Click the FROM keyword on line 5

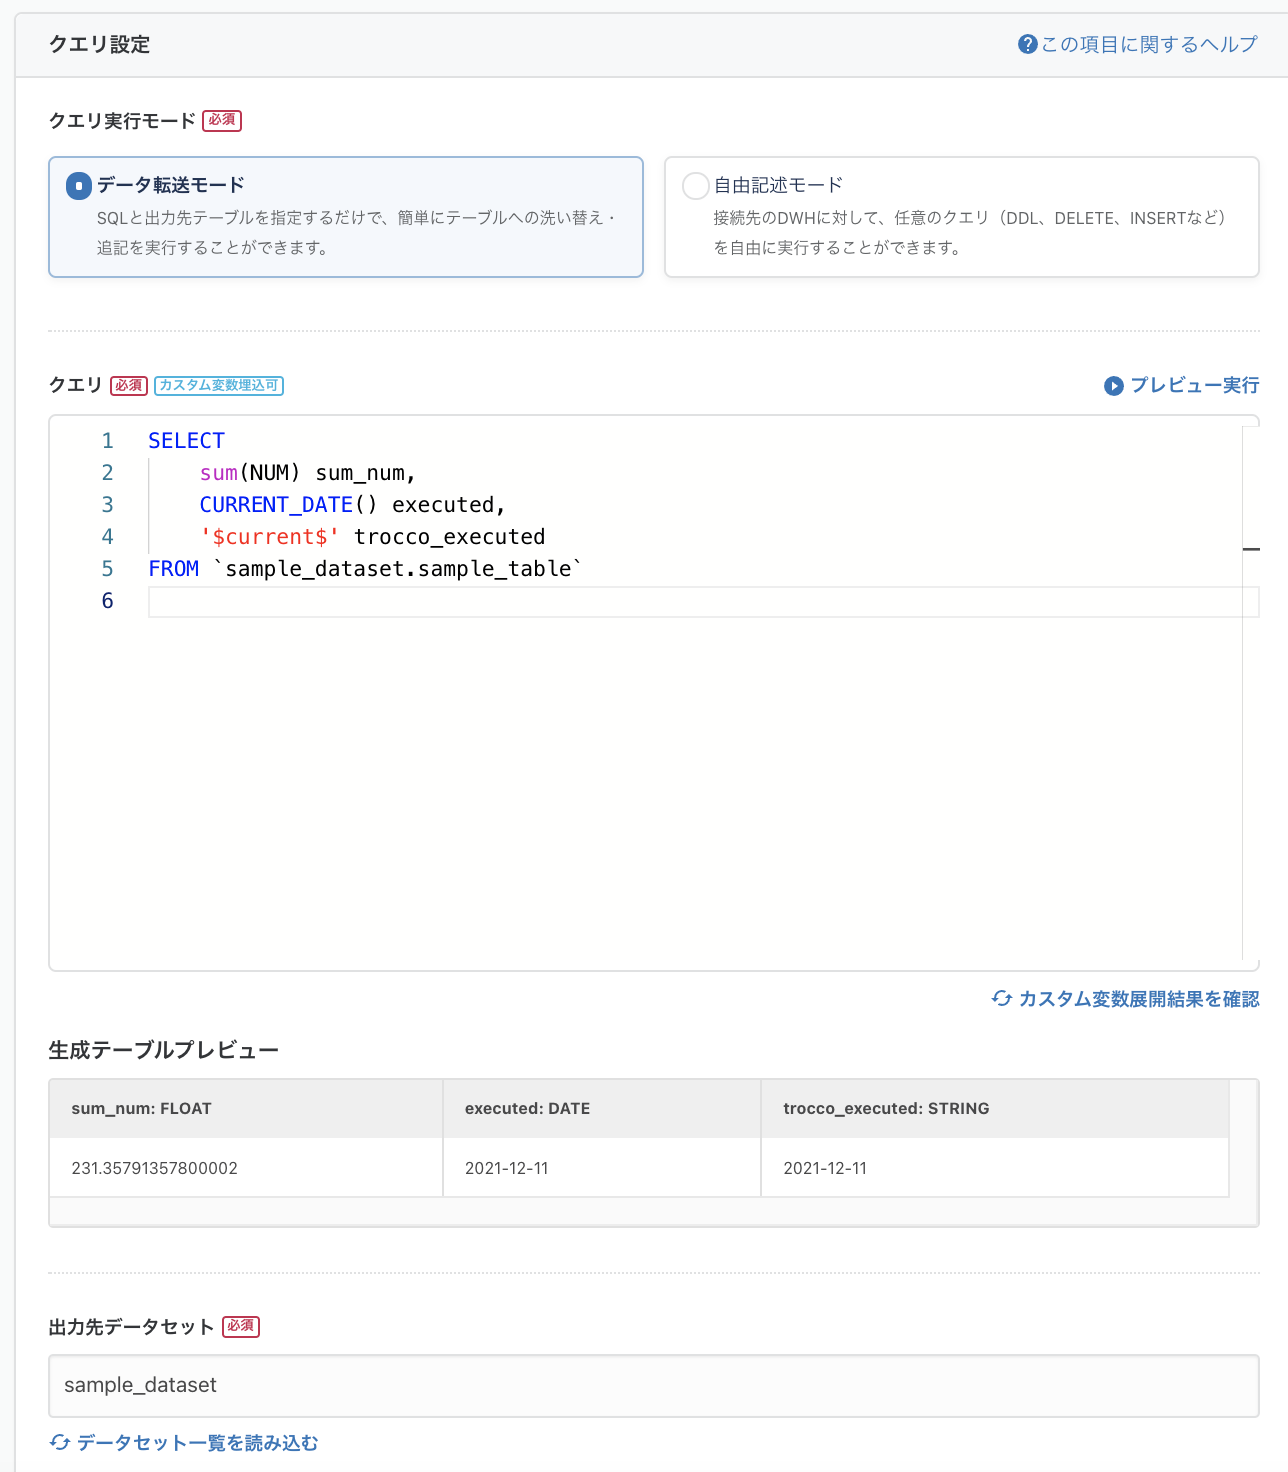[x=174, y=569]
